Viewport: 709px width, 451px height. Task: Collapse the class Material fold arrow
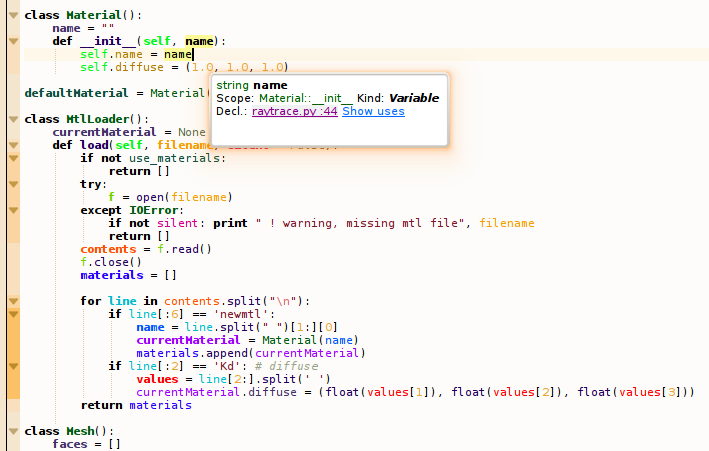(13, 15)
